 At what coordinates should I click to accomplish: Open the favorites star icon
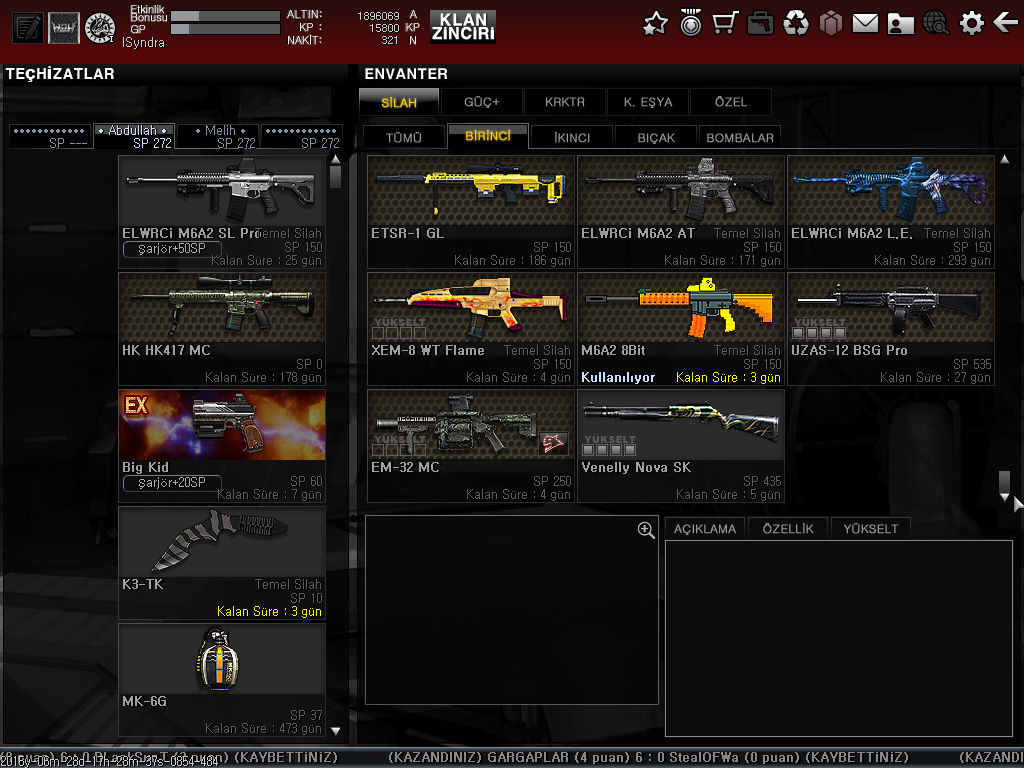[656, 24]
